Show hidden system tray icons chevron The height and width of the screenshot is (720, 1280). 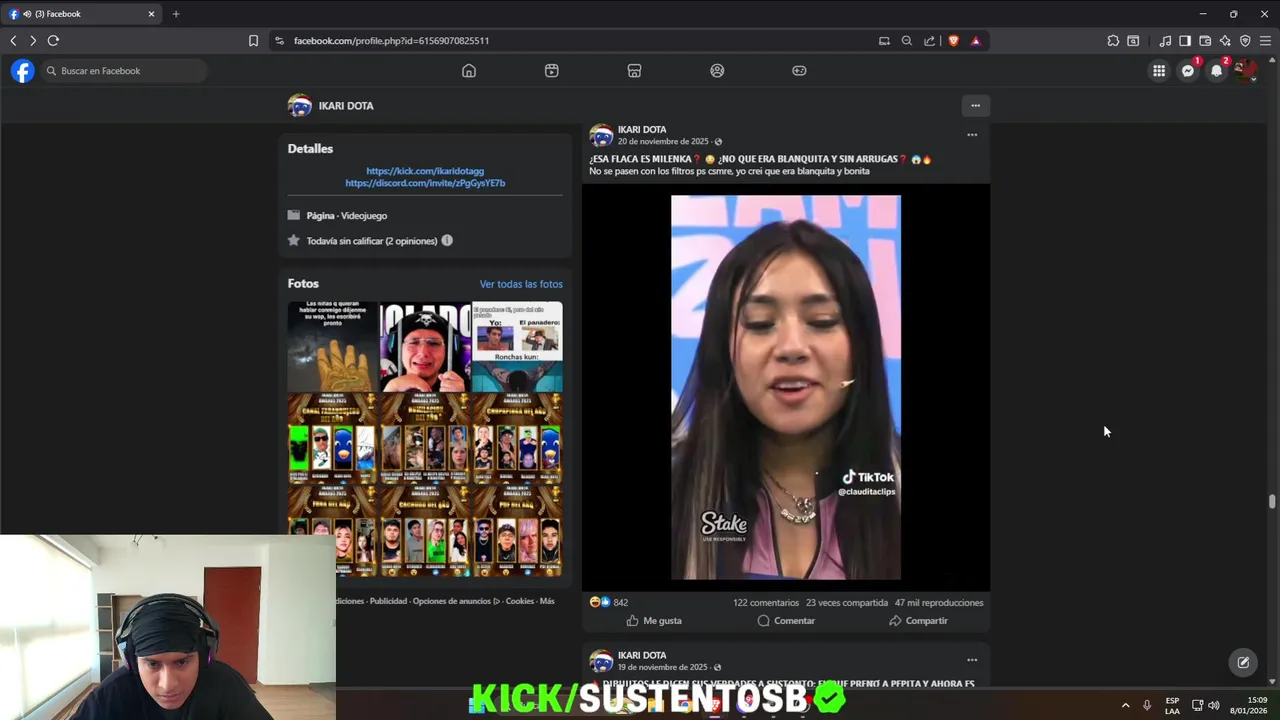click(x=1125, y=705)
